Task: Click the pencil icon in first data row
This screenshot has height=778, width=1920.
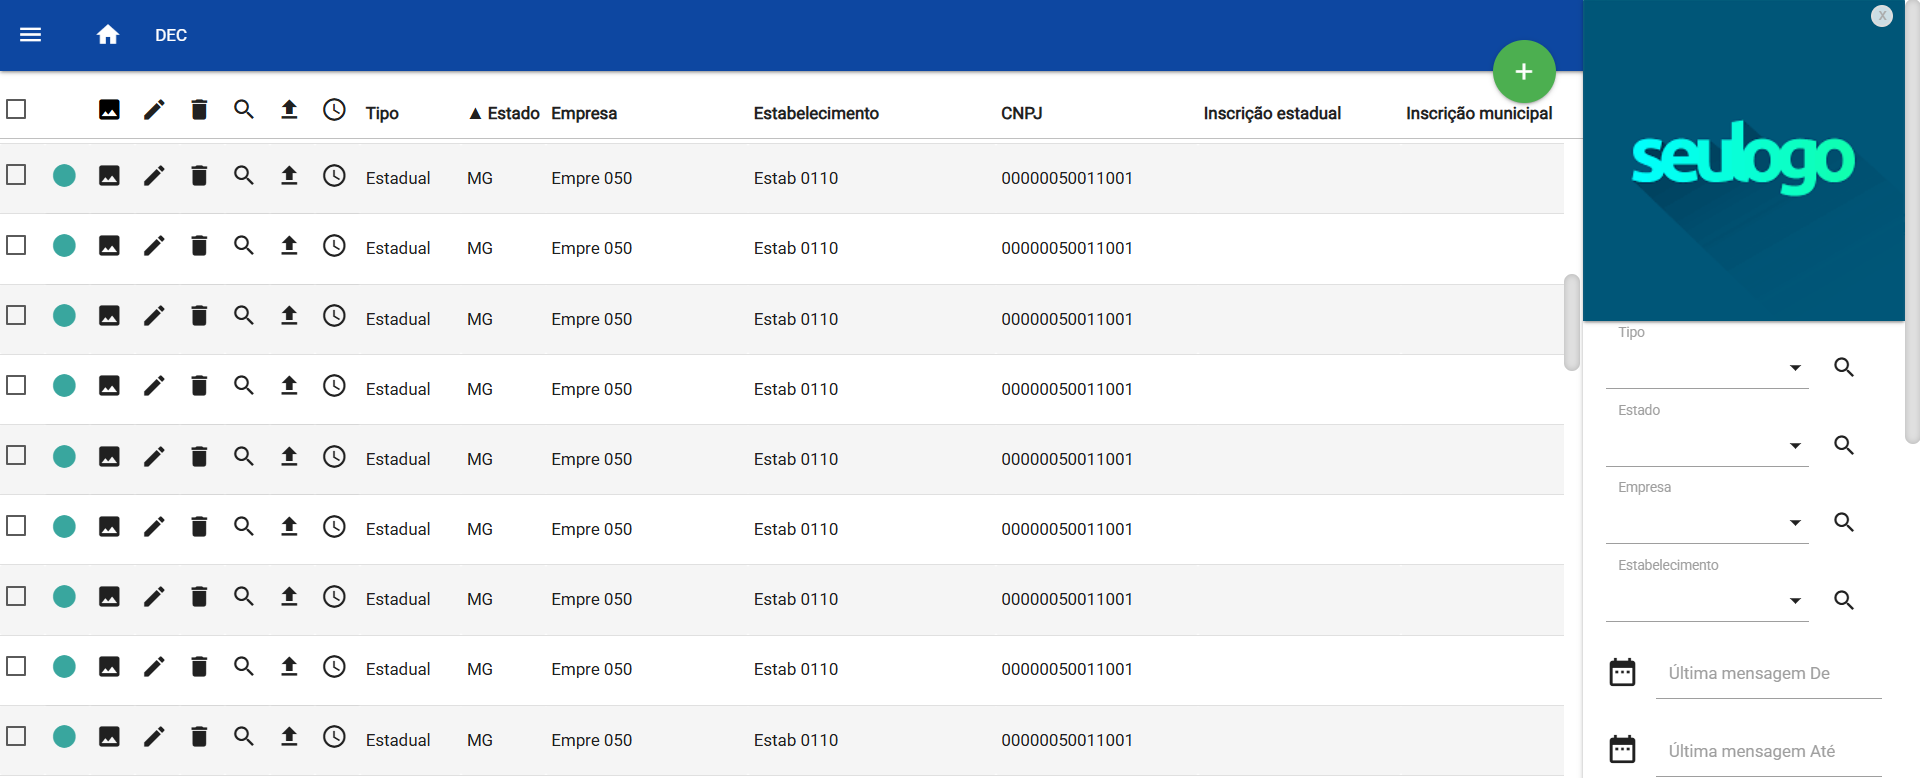Action: [x=154, y=176]
